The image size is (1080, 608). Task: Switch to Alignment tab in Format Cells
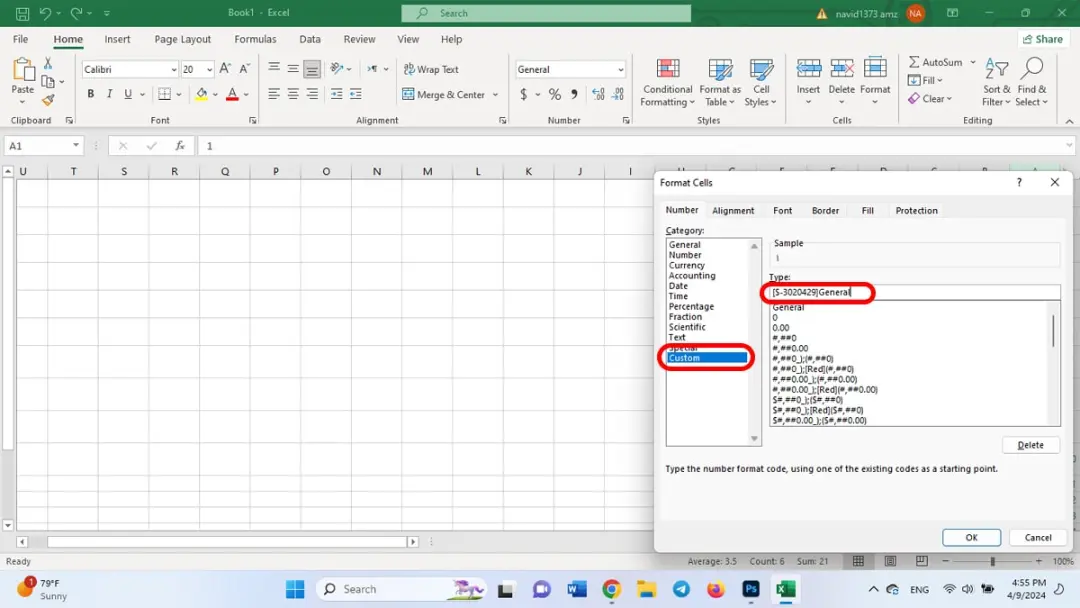733,211
